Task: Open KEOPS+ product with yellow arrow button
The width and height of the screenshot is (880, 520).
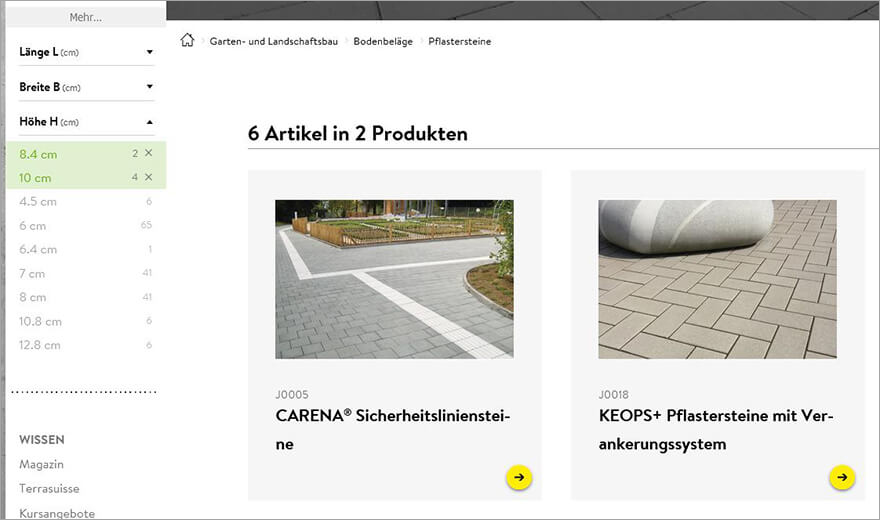Action: [x=842, y=477]
